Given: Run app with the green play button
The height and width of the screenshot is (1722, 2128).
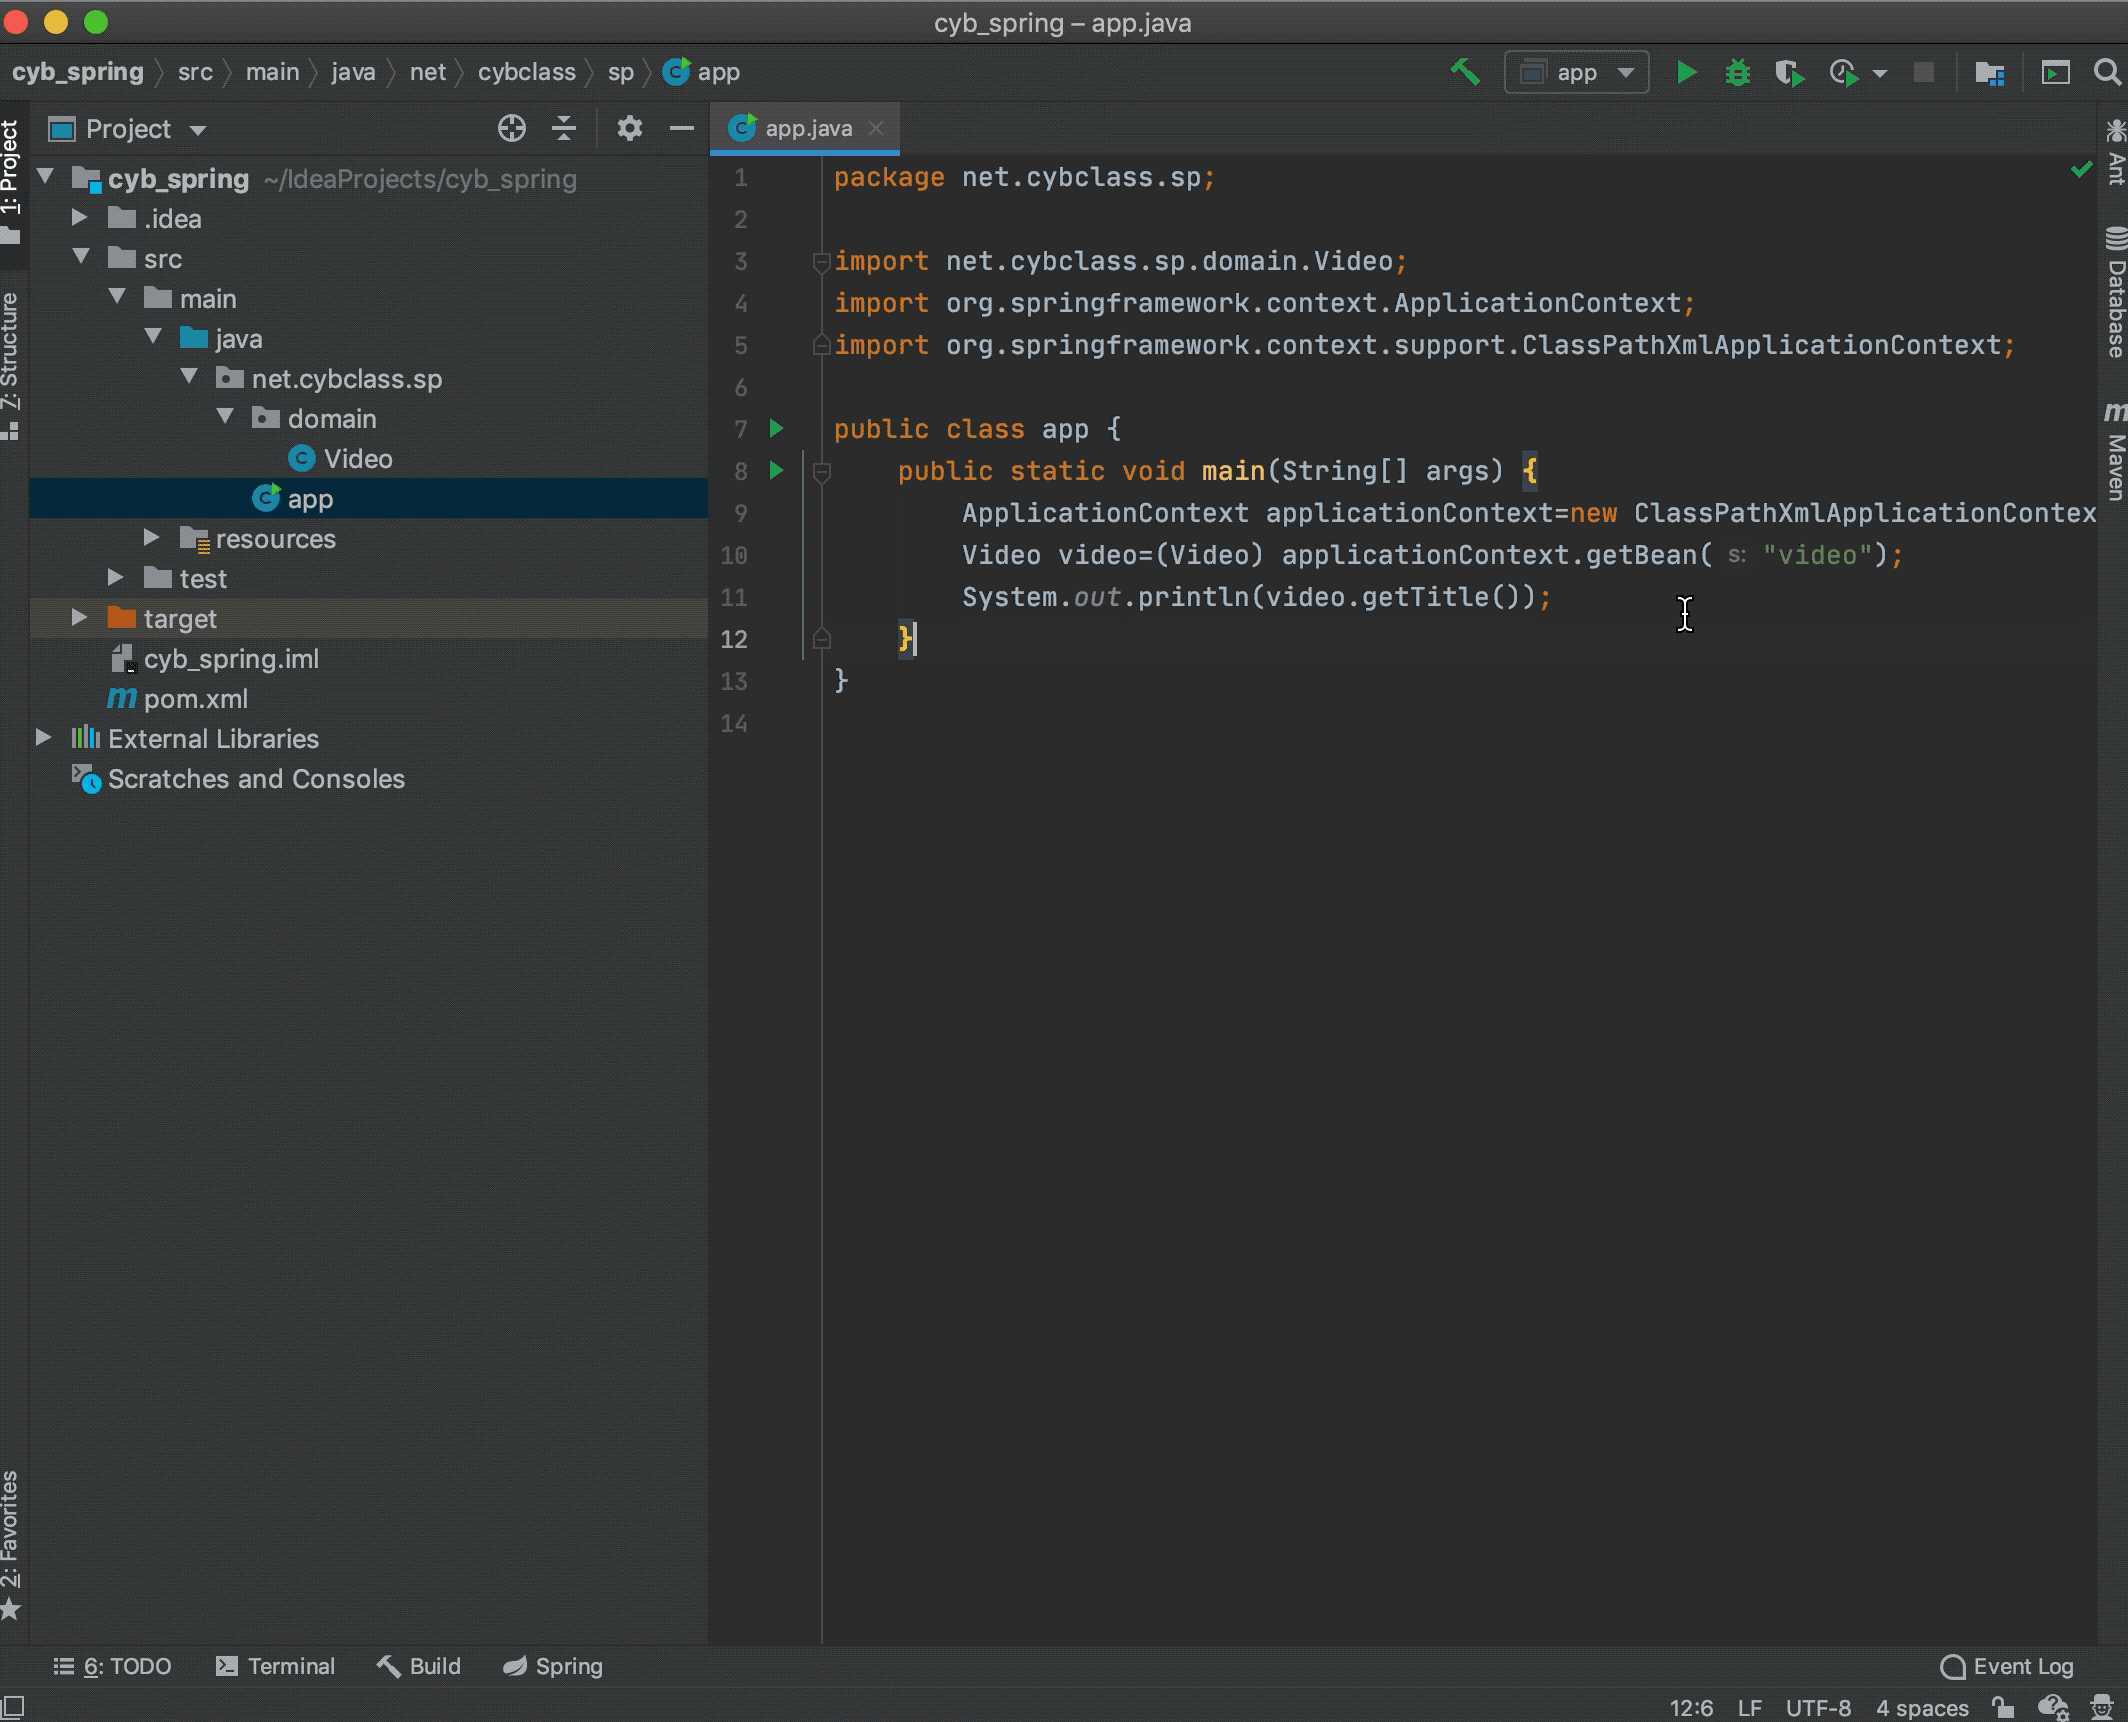Looking at the screenshot, I should coord(1686,72).
